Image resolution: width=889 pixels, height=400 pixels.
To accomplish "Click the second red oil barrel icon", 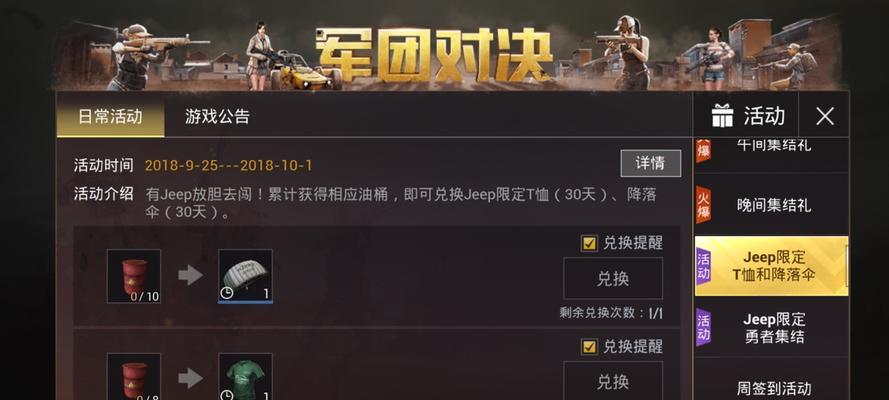I will pyautogui.click(x=134, y=376).
